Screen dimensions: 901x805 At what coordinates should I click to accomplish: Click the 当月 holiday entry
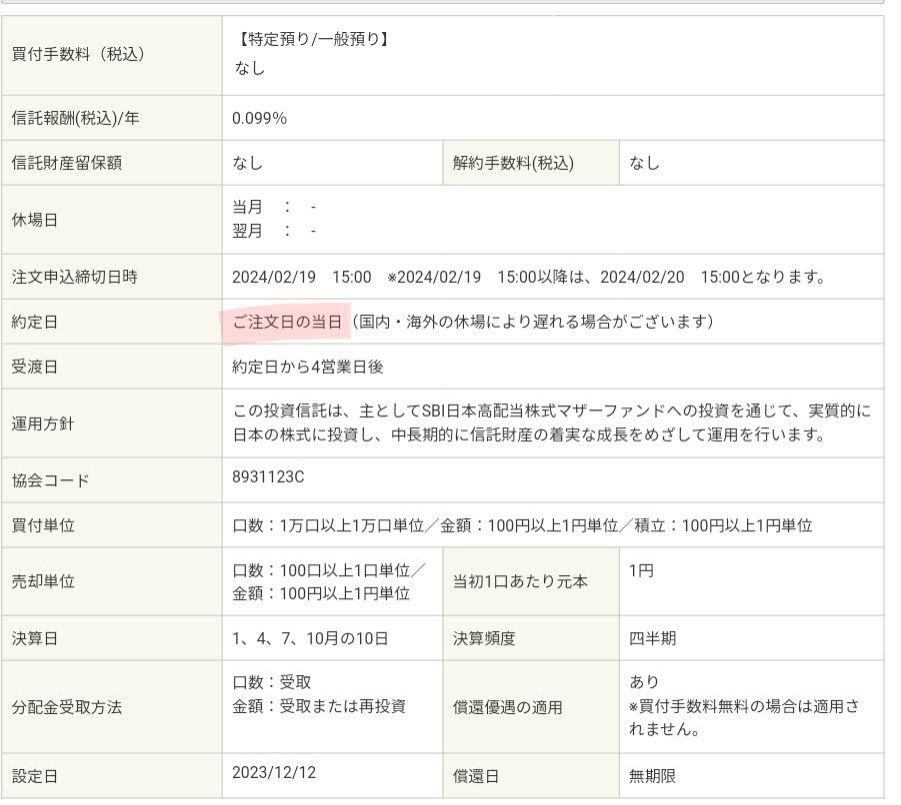click(x=274, y=206)
